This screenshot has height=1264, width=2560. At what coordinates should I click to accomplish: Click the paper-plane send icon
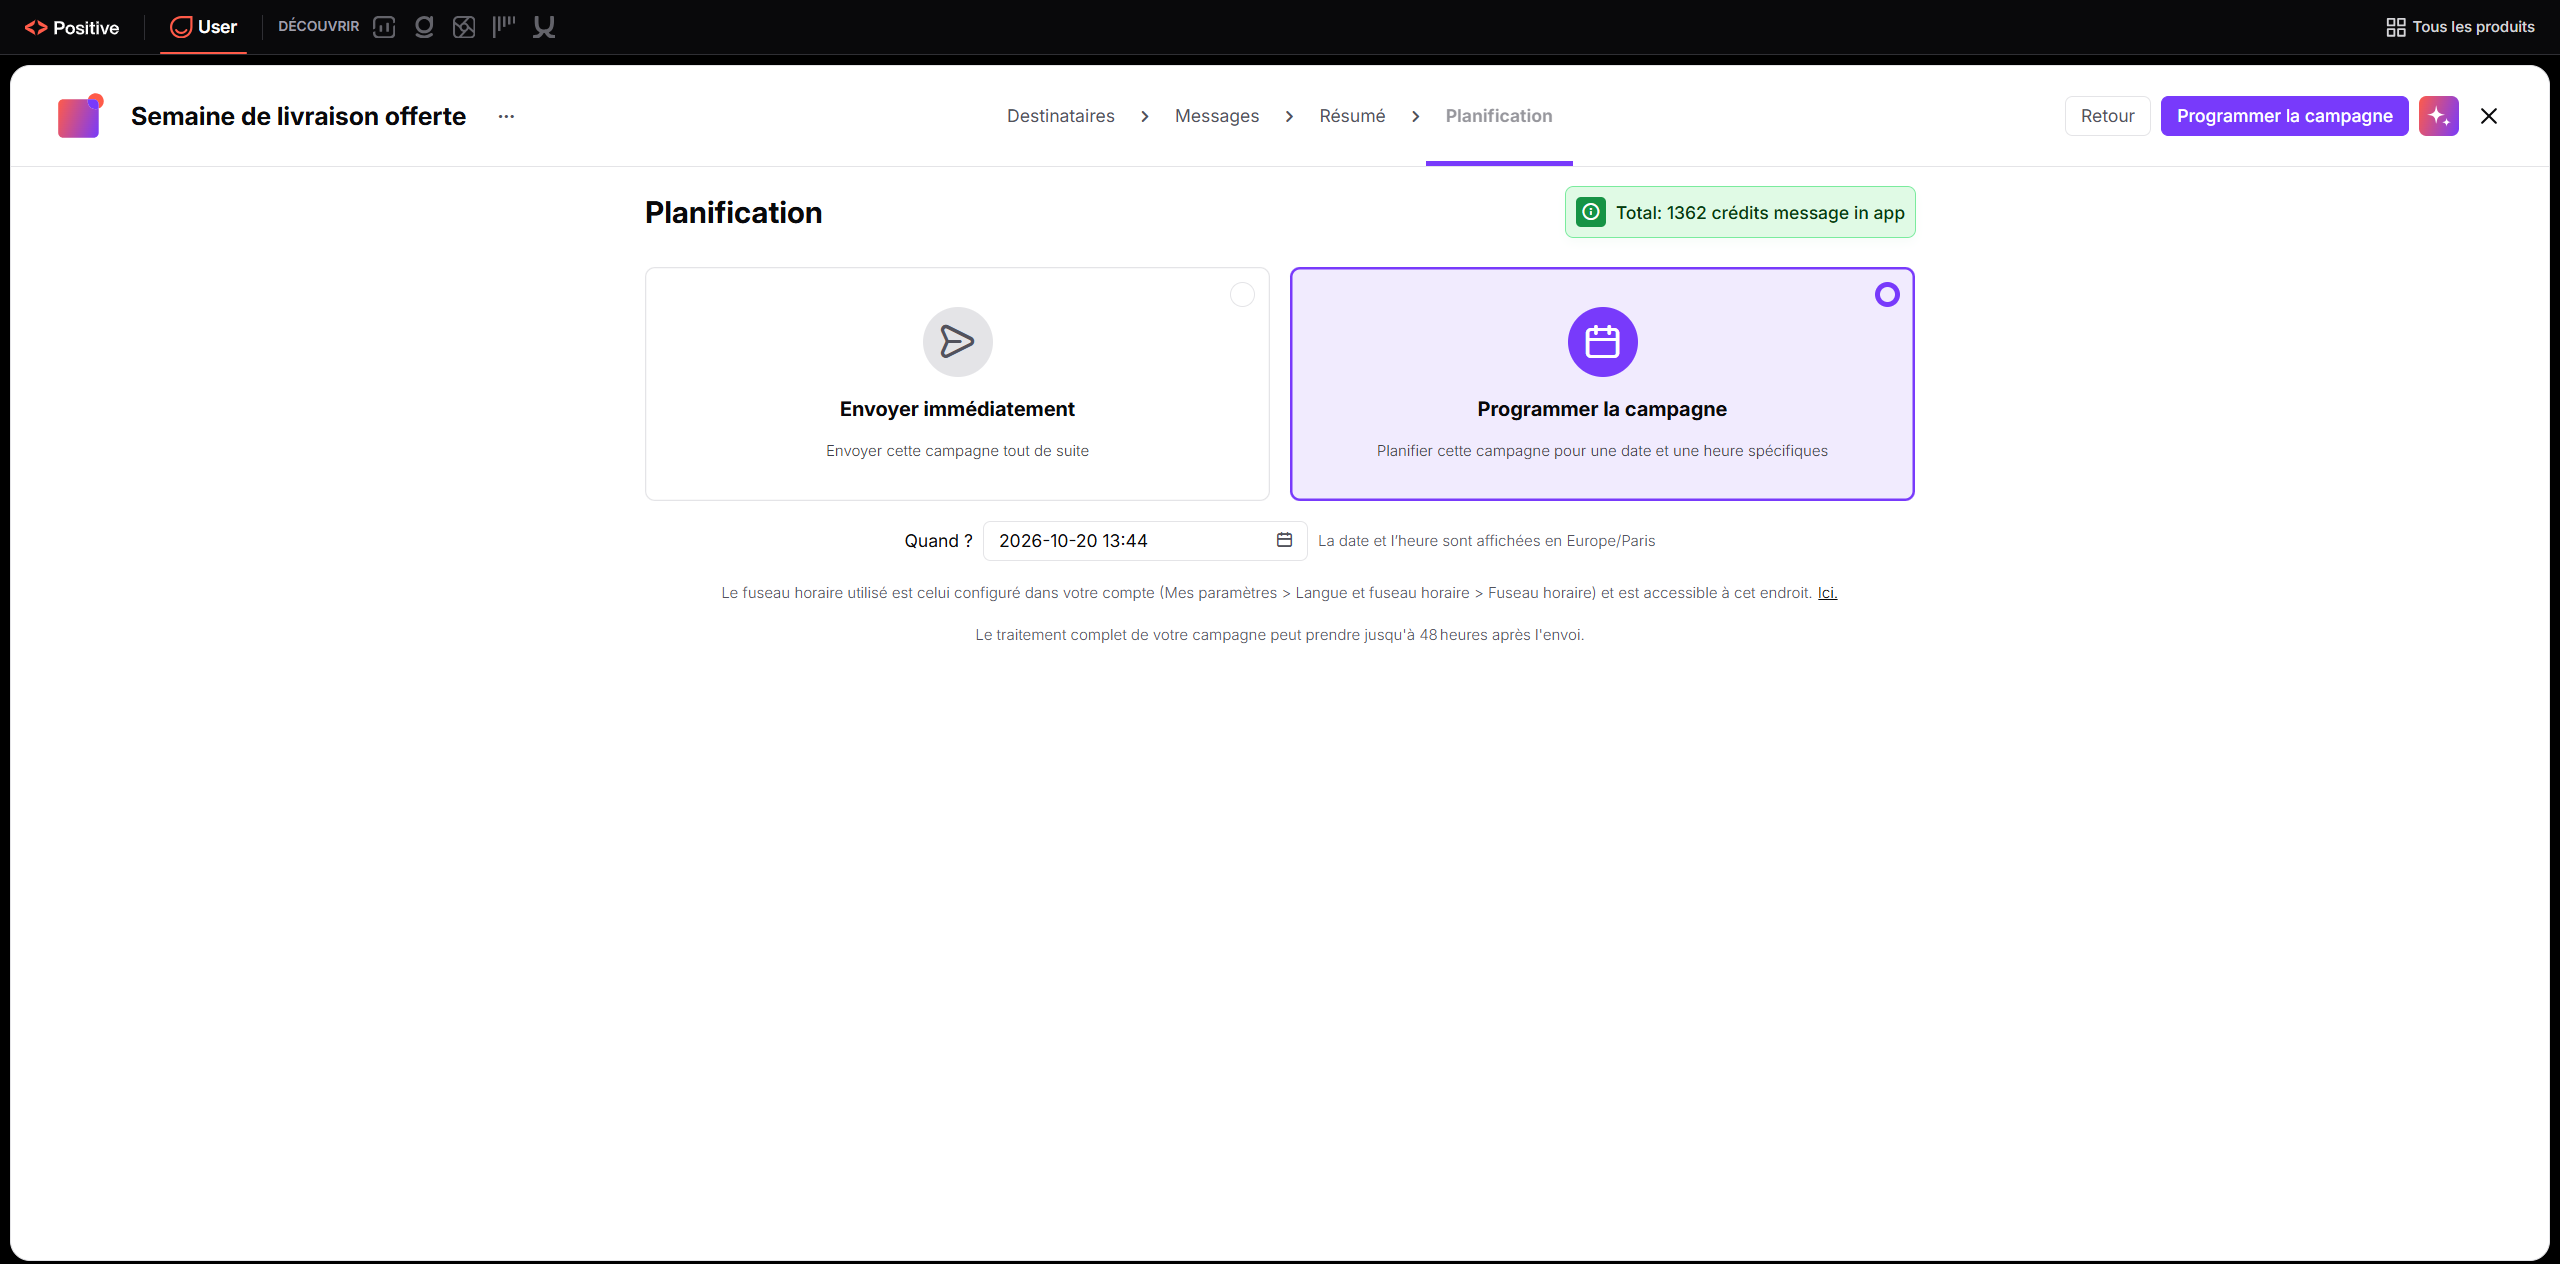957,342
